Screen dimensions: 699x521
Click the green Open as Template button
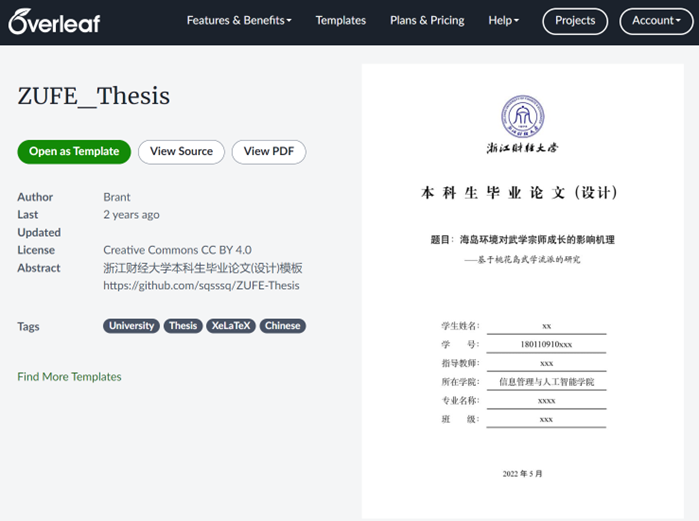tap(74, 152)
